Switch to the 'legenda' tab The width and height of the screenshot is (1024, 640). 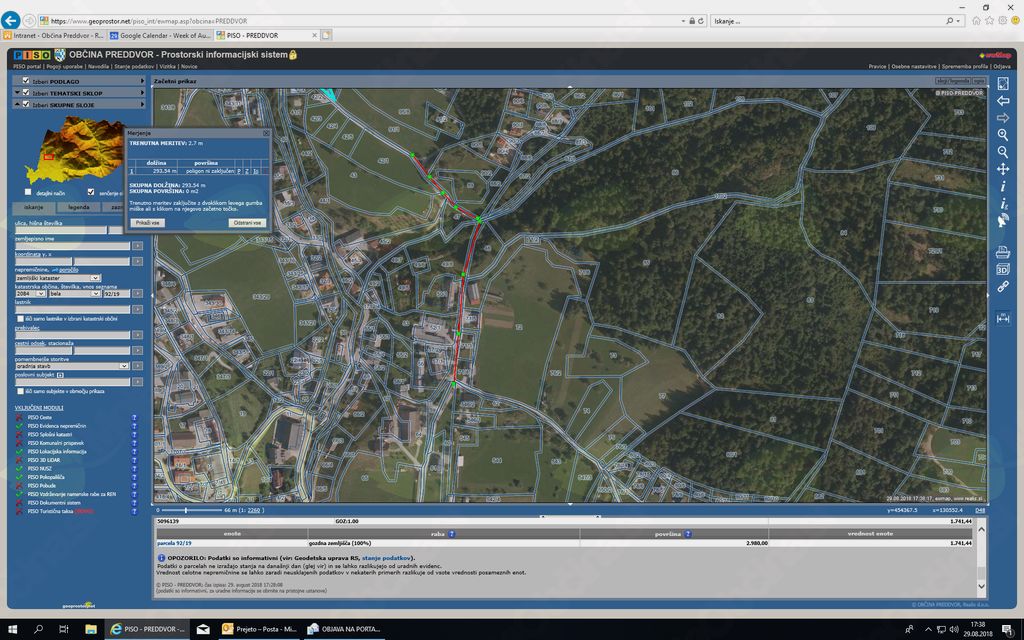click(78, 207)
